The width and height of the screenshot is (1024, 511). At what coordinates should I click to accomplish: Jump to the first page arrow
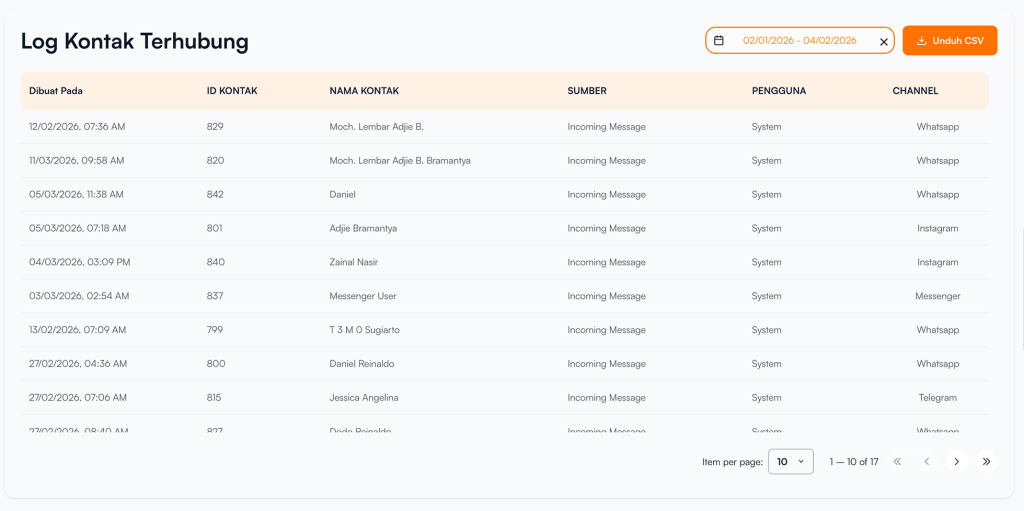(897, 461)
